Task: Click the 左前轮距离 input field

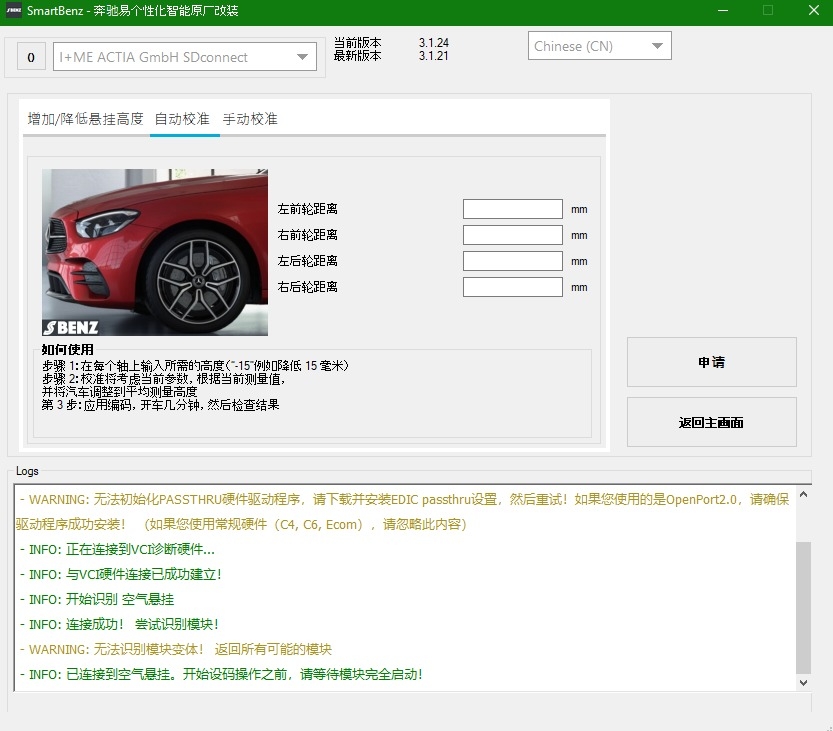Action: click(x=513, y=209)
